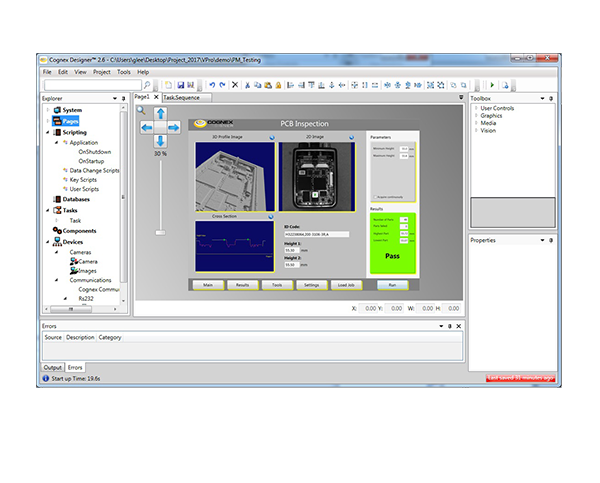Pan the canvas up with the up arrow
Viewport: 600px width, 483px height.
pyautogui.click(x=161, y=114)
